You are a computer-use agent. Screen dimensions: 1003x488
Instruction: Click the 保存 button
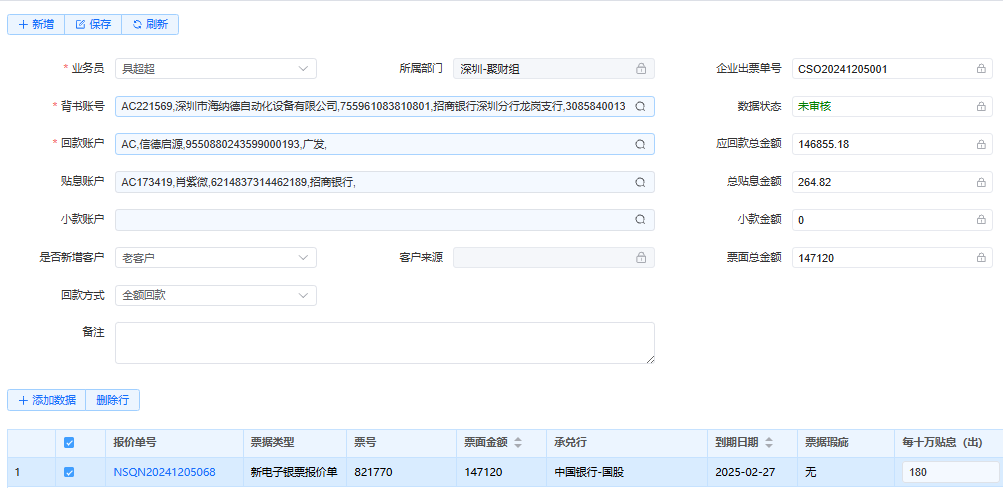[93, 24]
